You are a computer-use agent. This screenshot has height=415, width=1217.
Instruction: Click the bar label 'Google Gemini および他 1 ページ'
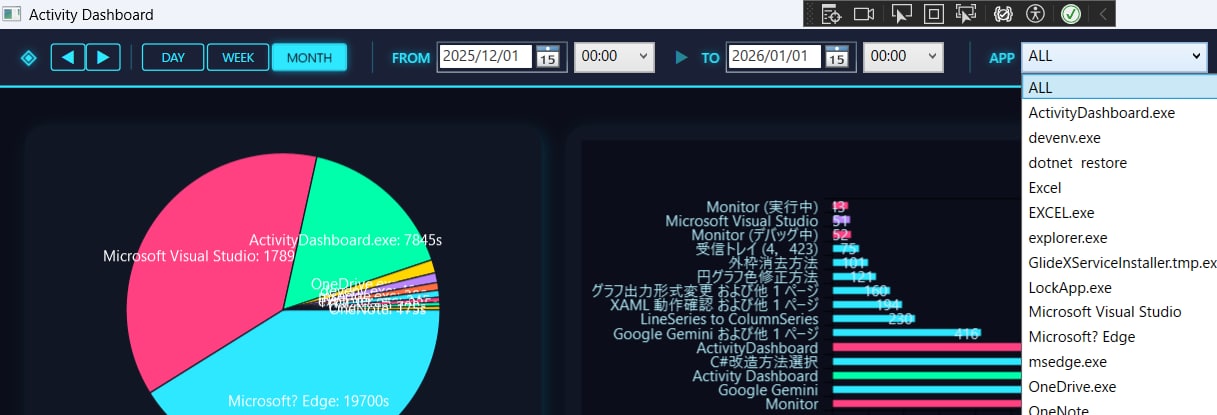(716, 333)
